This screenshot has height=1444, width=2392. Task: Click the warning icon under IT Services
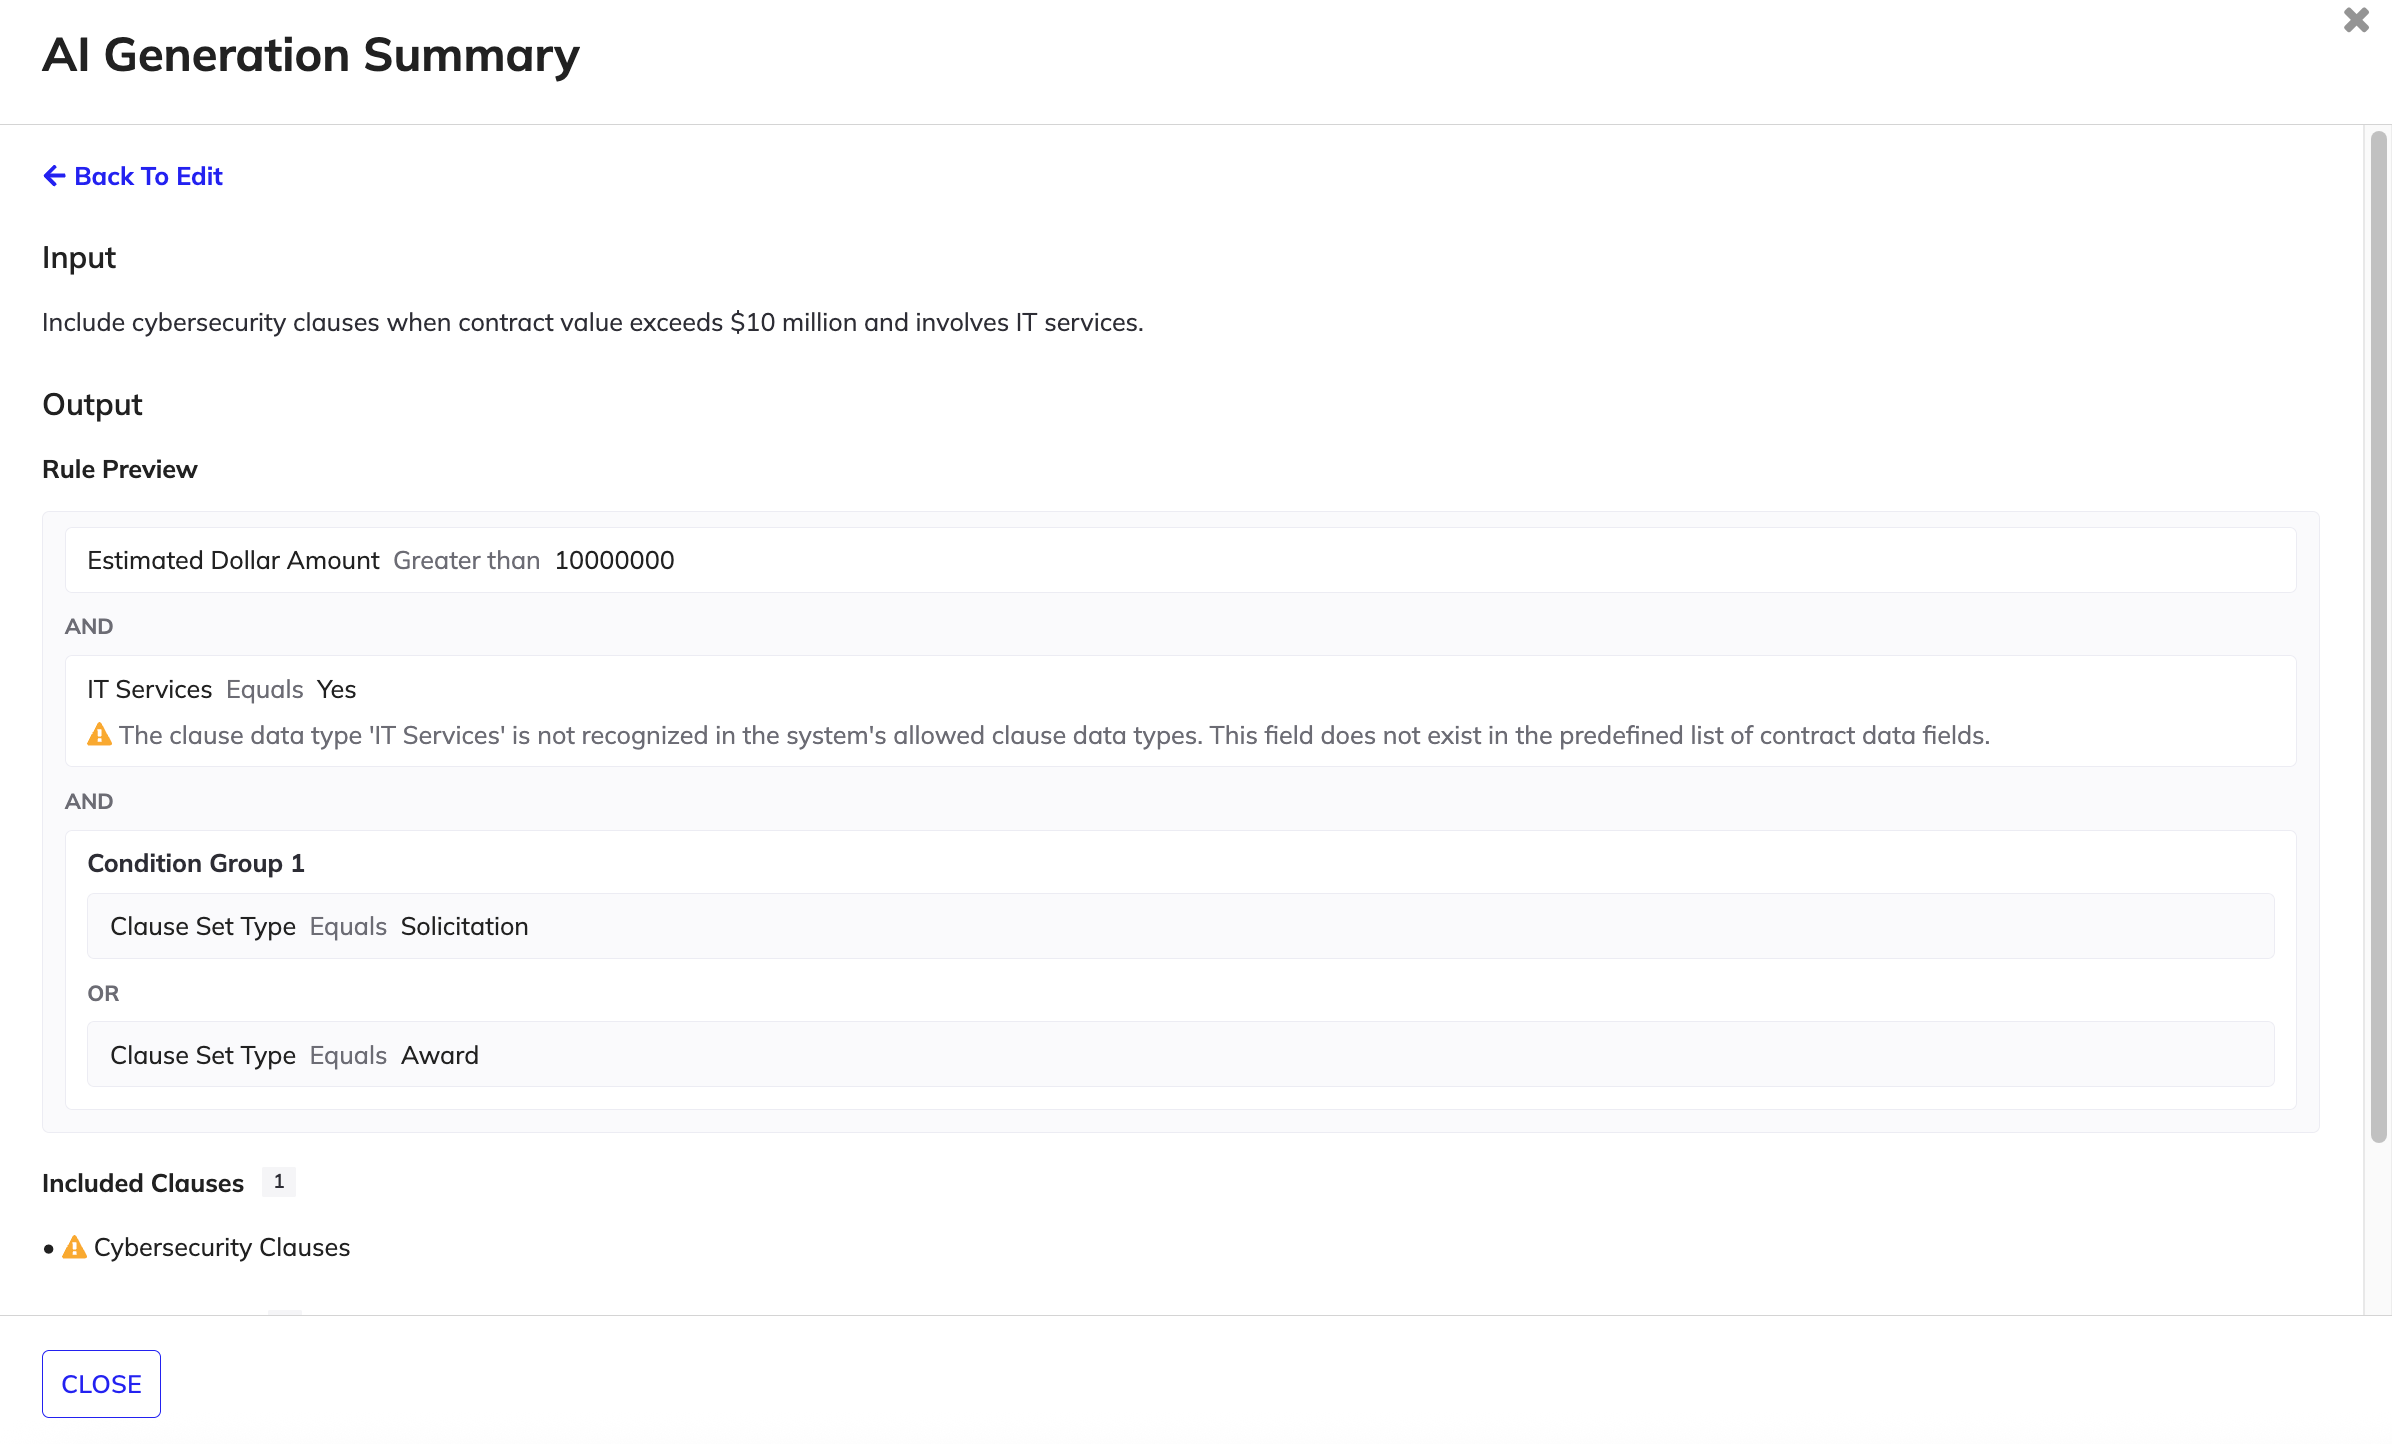click(99, 735)
